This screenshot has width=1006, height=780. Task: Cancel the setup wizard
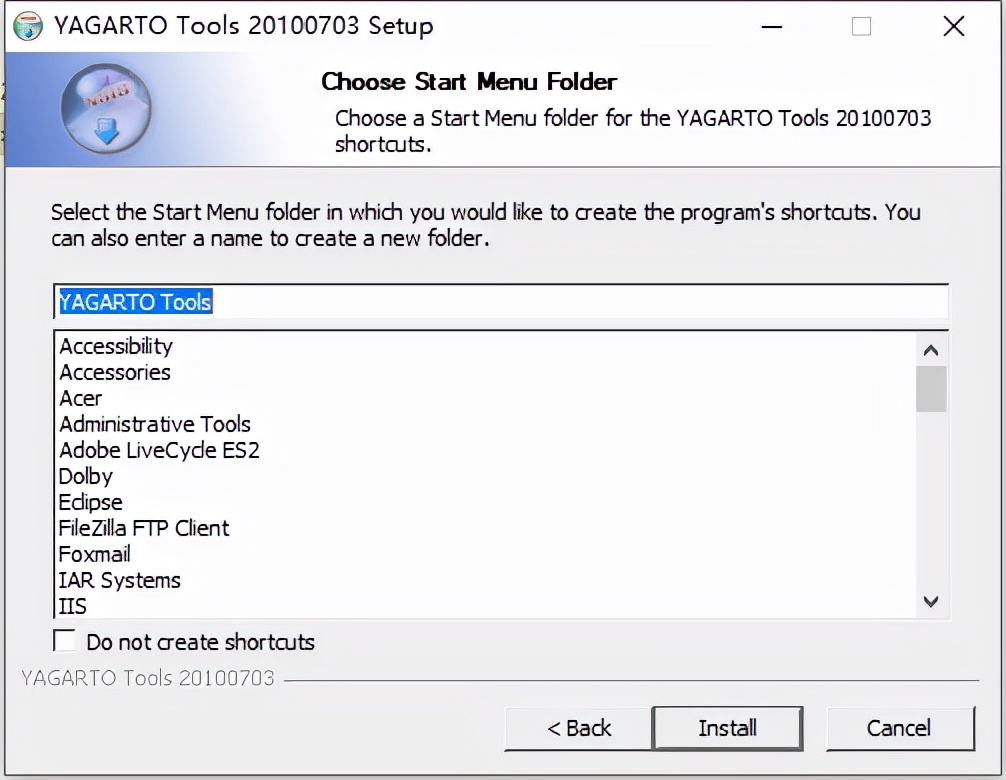(x=899, y=728)
